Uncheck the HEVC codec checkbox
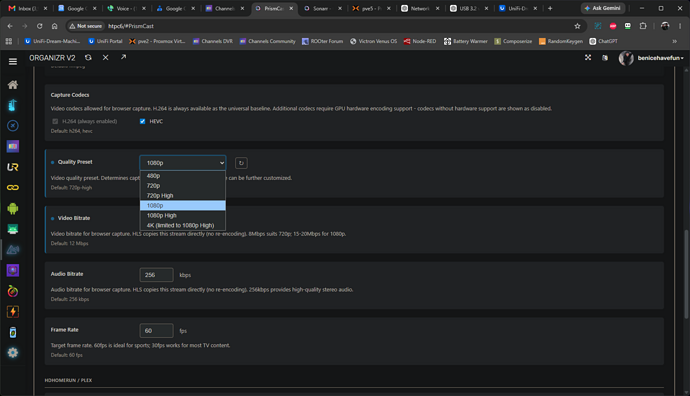 tap(143, 121)
